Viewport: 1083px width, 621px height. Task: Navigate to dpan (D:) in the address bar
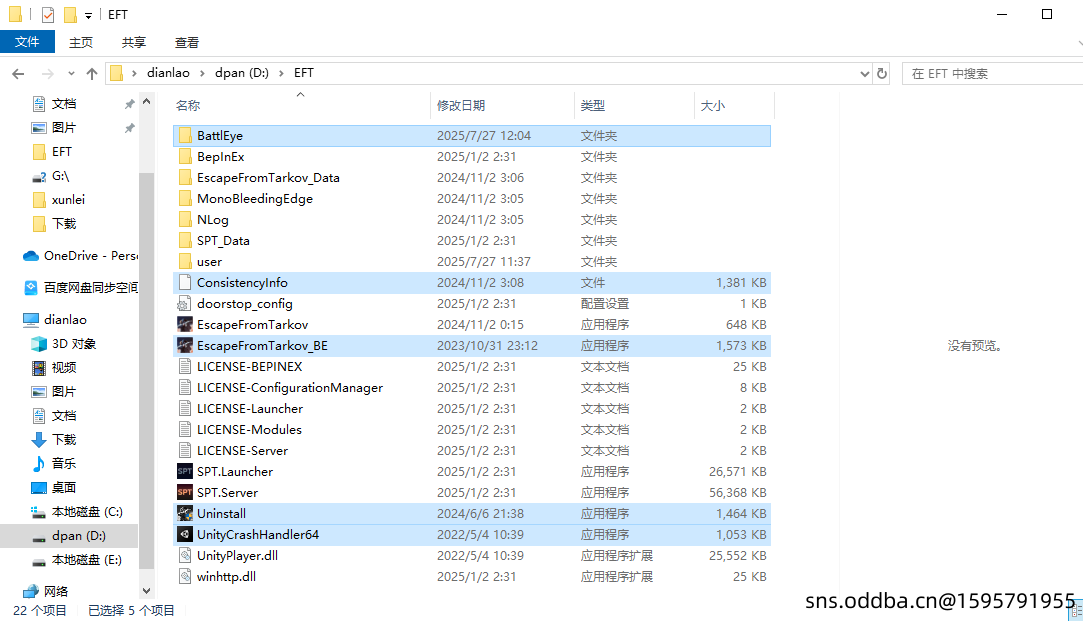click(x=242, y=73)
